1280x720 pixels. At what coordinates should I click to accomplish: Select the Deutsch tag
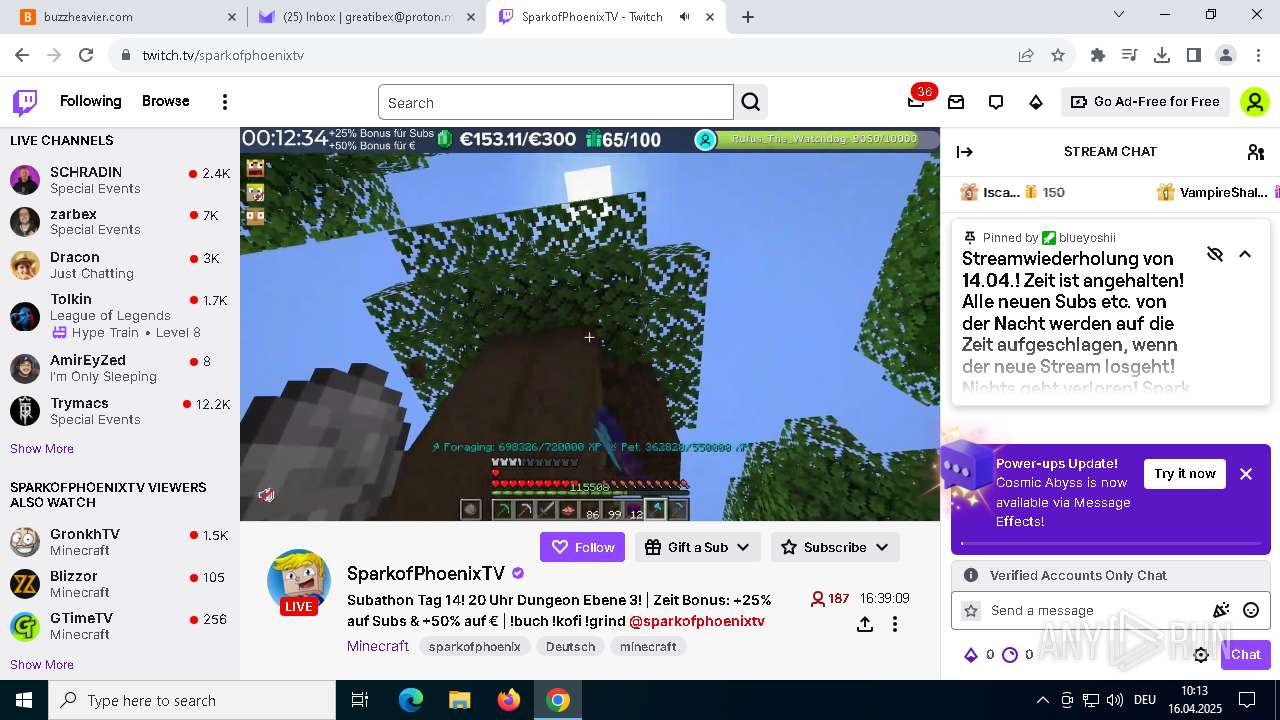(x=571, y=647)
